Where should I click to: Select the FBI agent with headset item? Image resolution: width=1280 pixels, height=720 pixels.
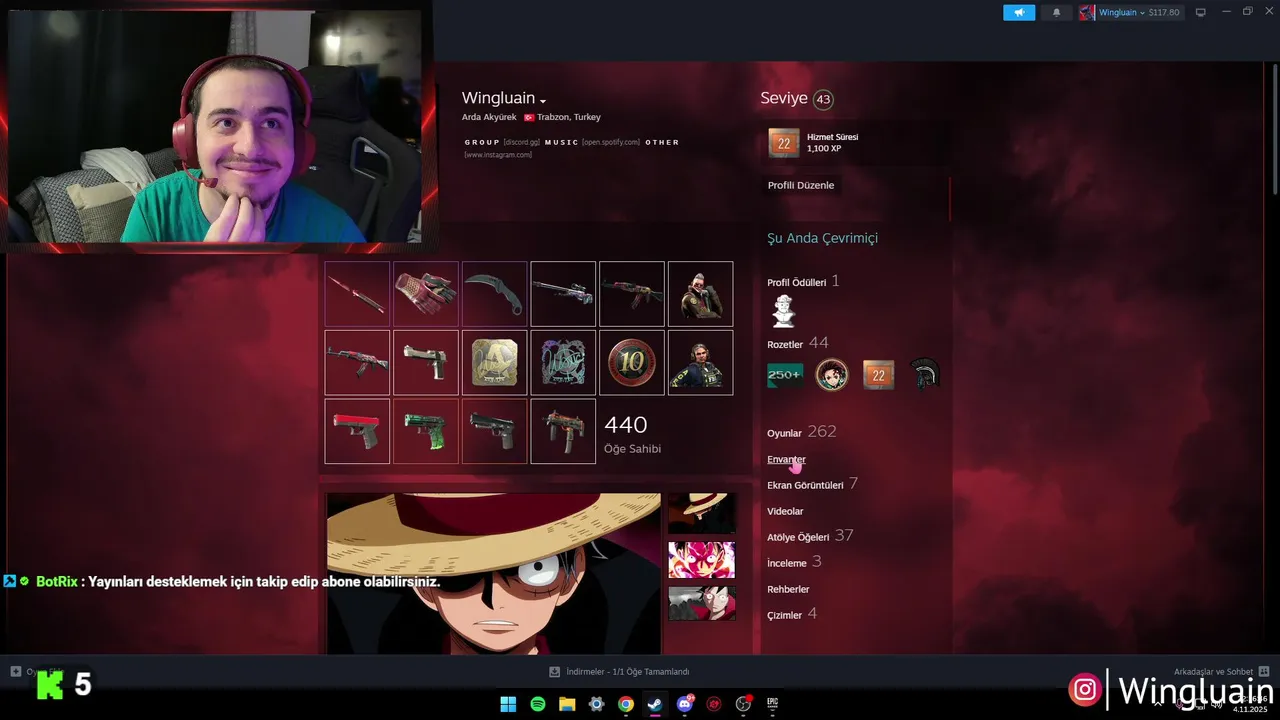tap(700, 362)
